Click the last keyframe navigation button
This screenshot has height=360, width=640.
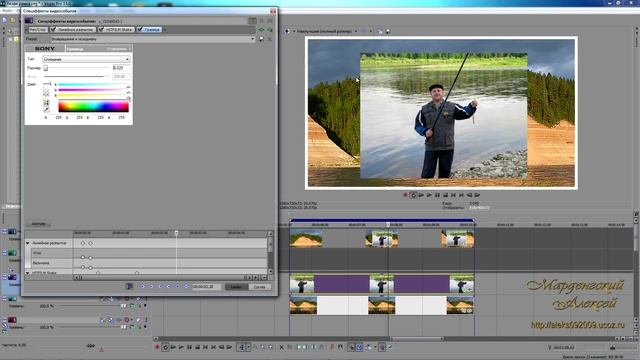coord(186,287)
